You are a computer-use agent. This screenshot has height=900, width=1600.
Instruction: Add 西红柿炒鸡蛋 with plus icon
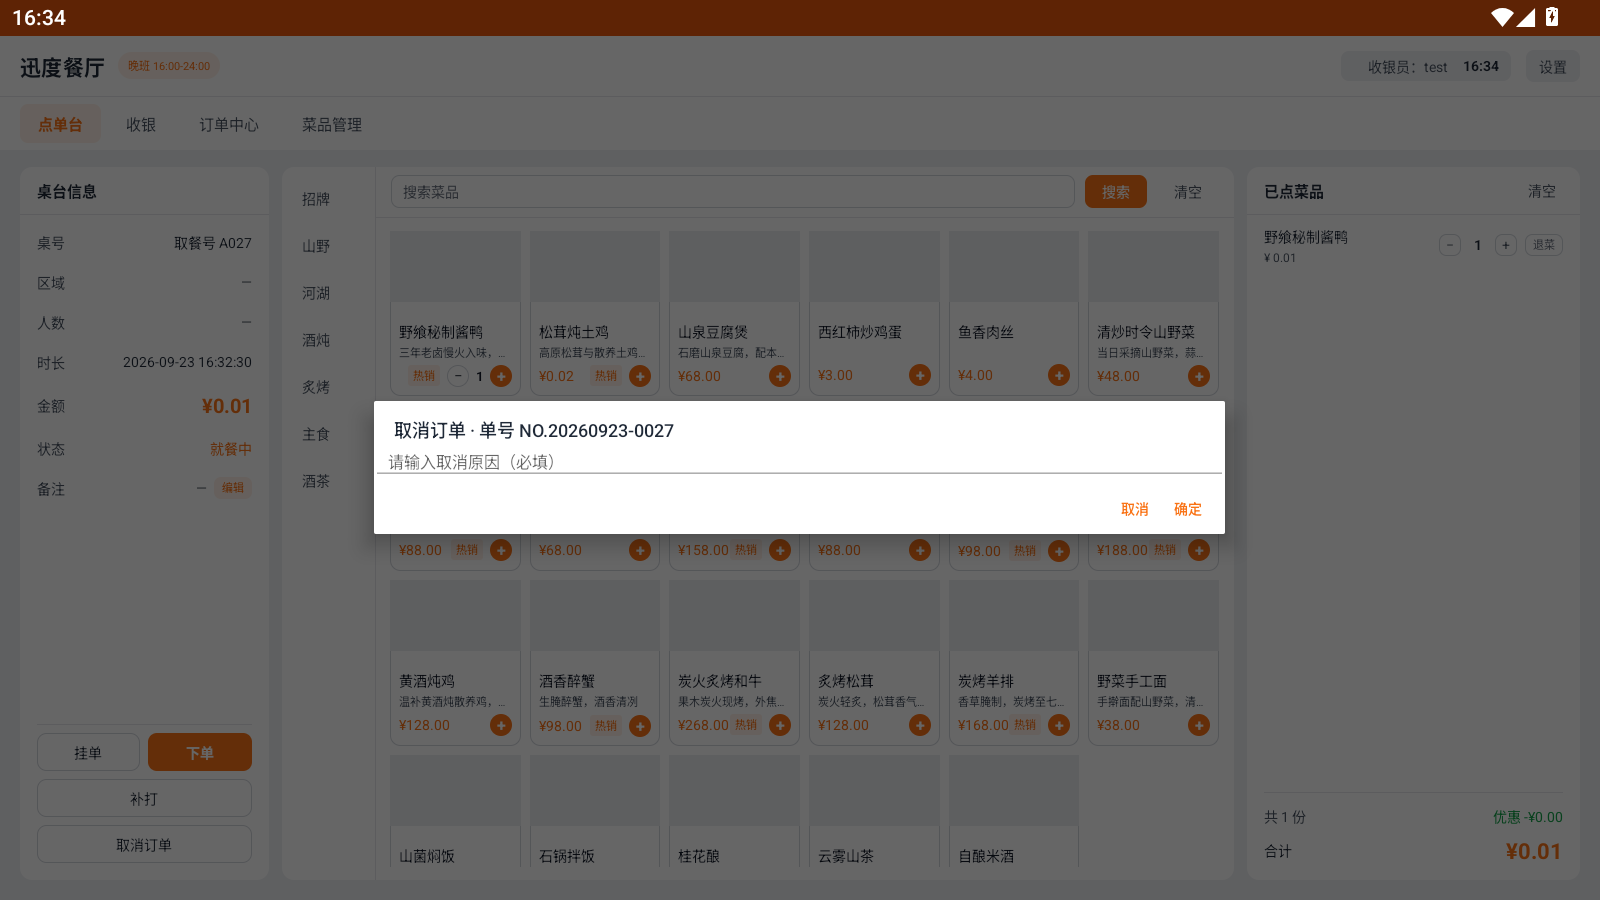(x=920, y=375)
